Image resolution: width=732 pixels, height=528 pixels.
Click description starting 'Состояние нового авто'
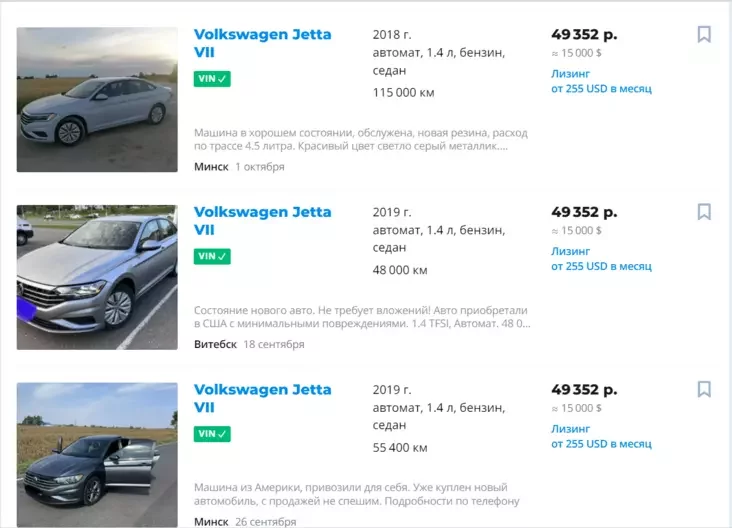click(360, 317)
